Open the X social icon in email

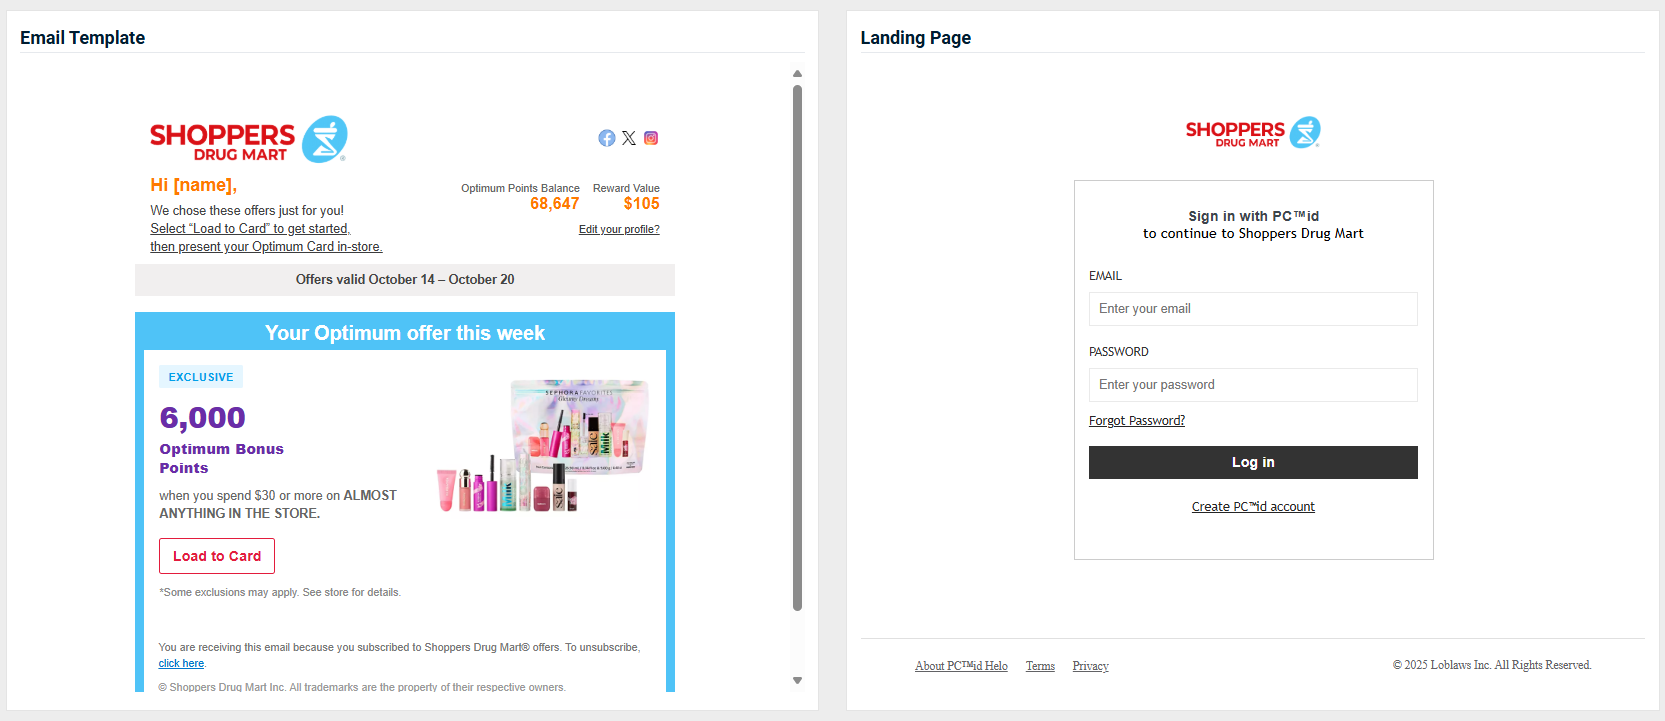(x=629, y=138)
